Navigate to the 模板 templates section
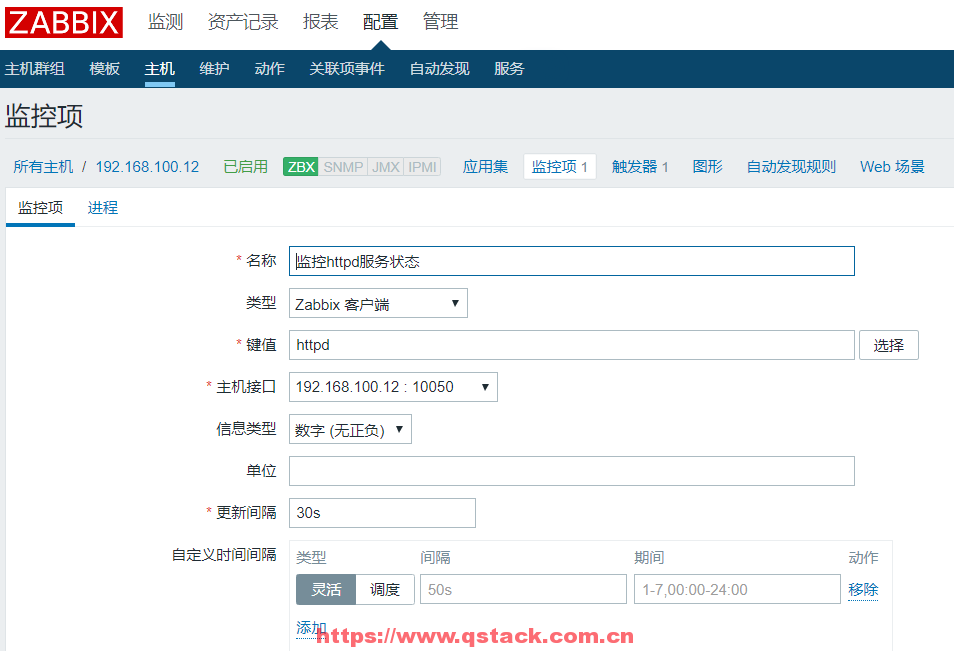954x651 pixels. tap(103, 68)
